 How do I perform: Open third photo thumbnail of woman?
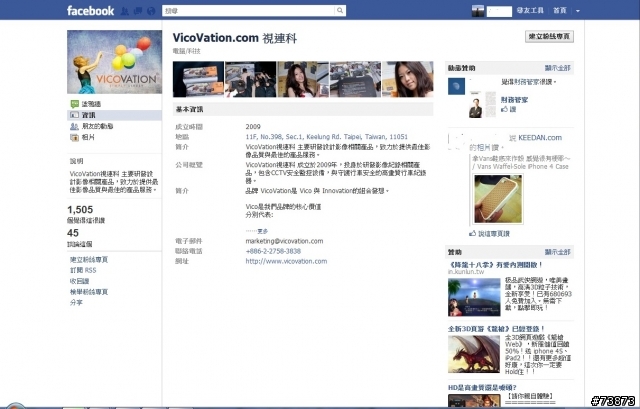click(x=303, y=79)
